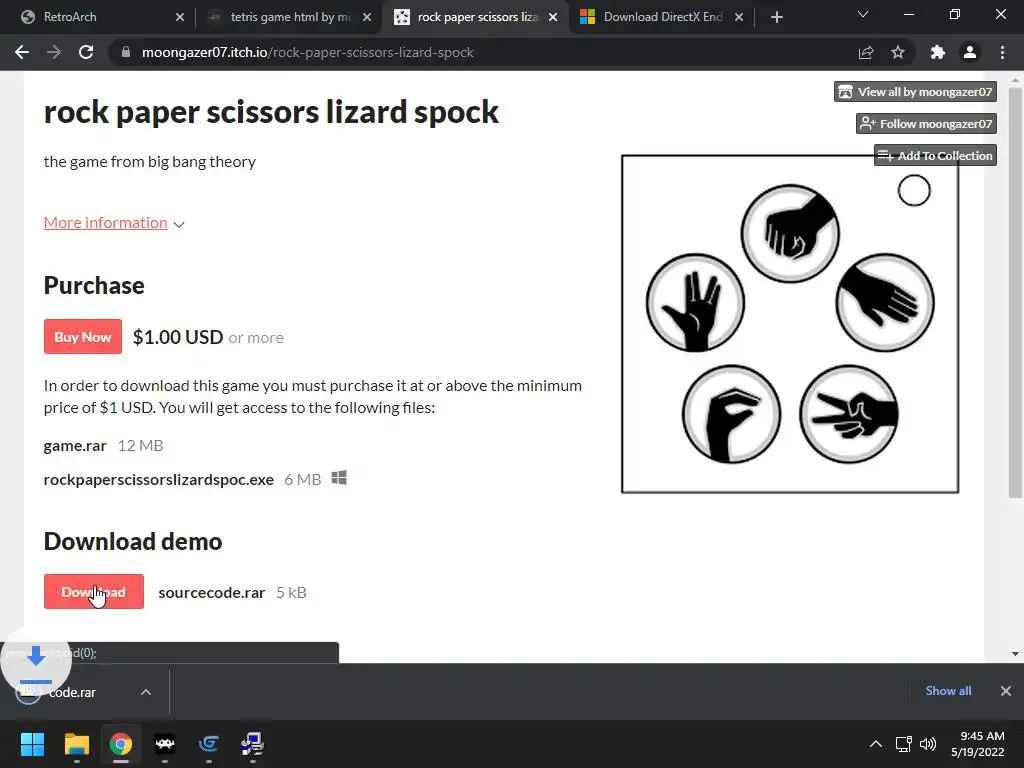Image resolution: width=1024 pixels, height=768 pixels.
Task: Share this page via share icon
Action: (x=866, y=52)
